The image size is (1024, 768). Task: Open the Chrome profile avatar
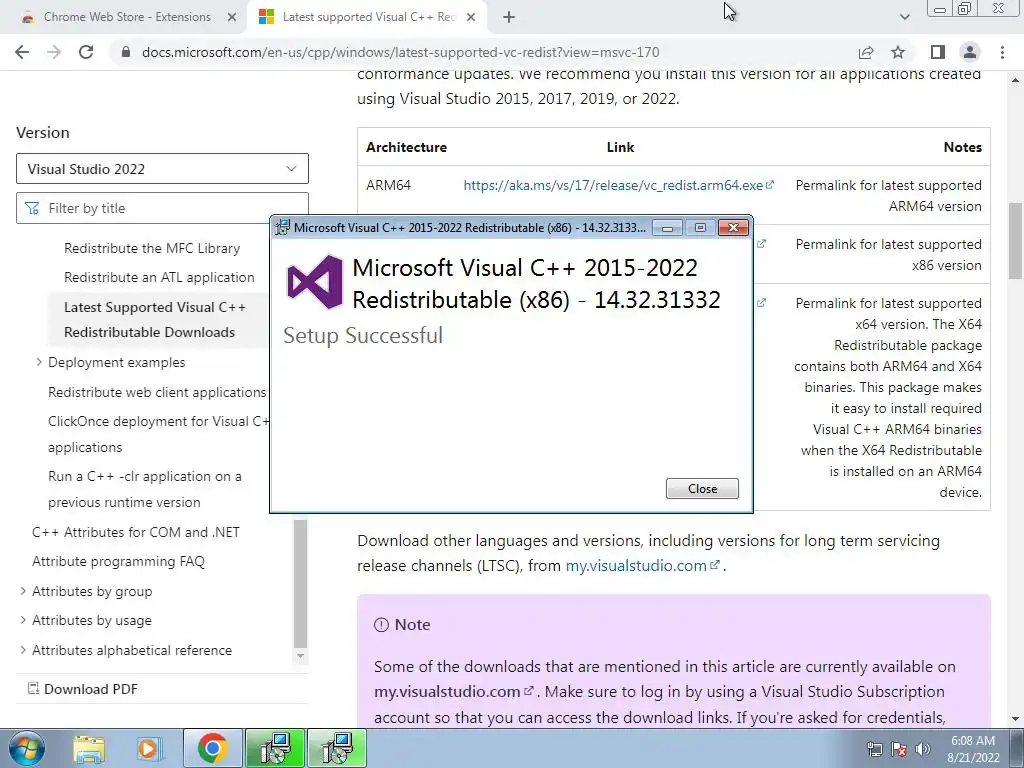coord(970,52)
